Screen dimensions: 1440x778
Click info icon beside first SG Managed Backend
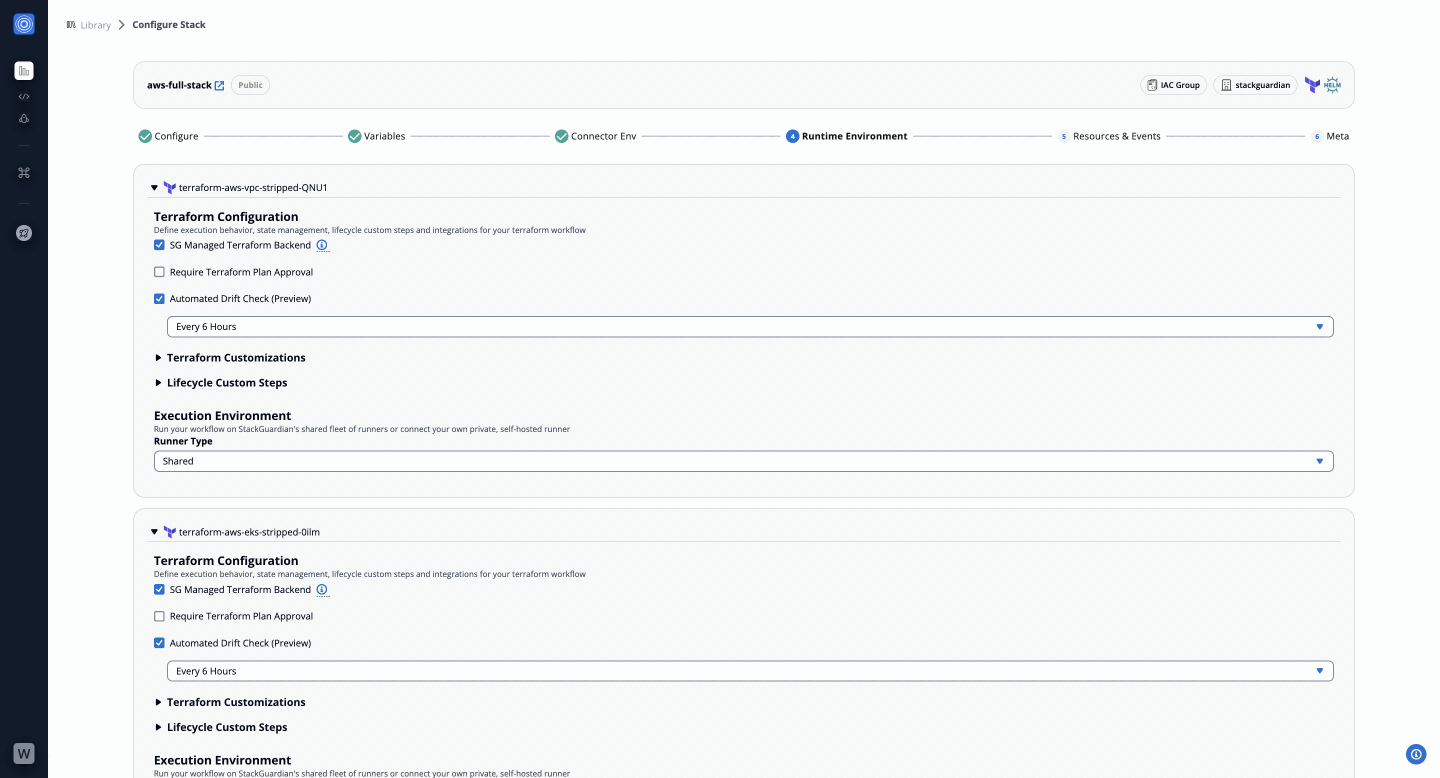(x=322, y=245)
